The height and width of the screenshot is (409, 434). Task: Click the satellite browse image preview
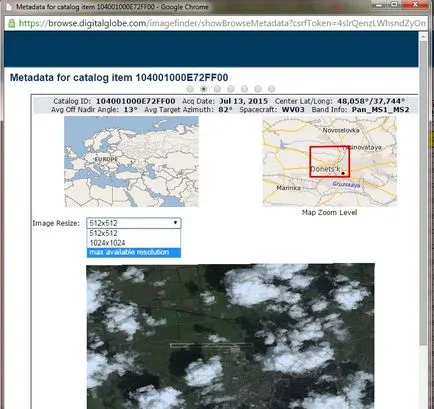click(230, 336)
